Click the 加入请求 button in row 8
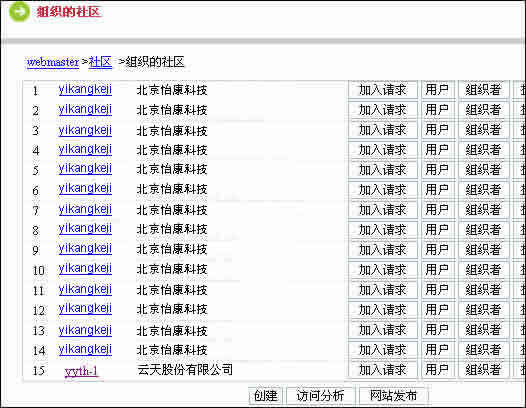 pyautogui.click(x=383, y=230)
